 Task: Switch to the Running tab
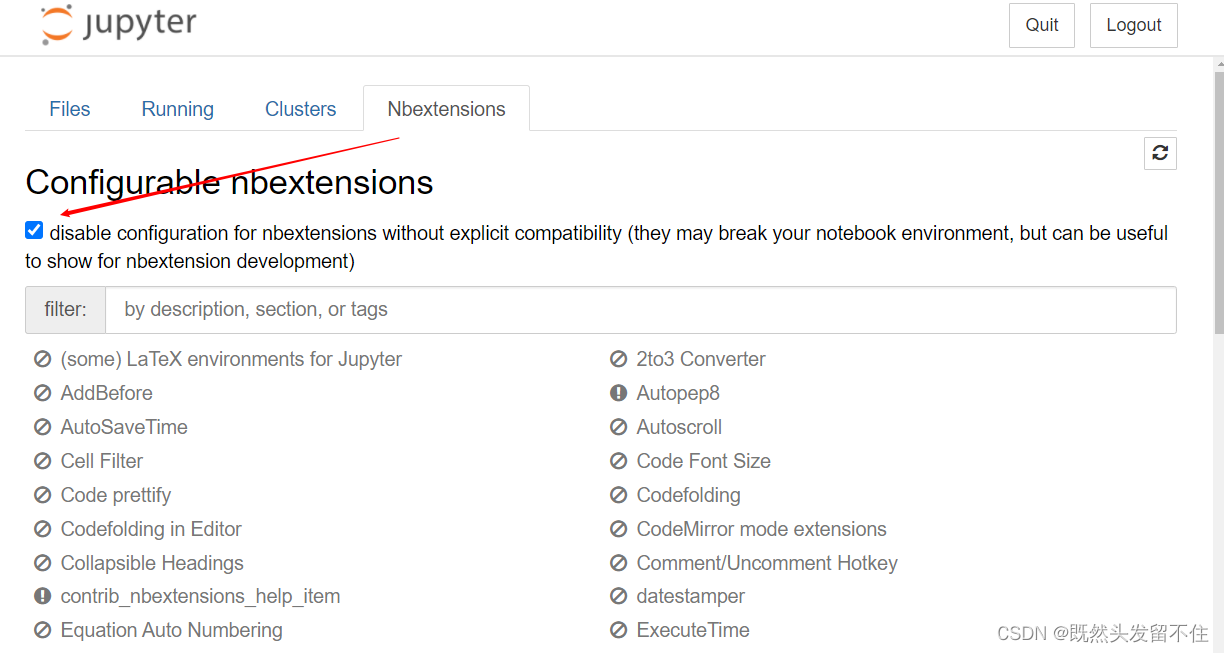[x=178, y=109]
